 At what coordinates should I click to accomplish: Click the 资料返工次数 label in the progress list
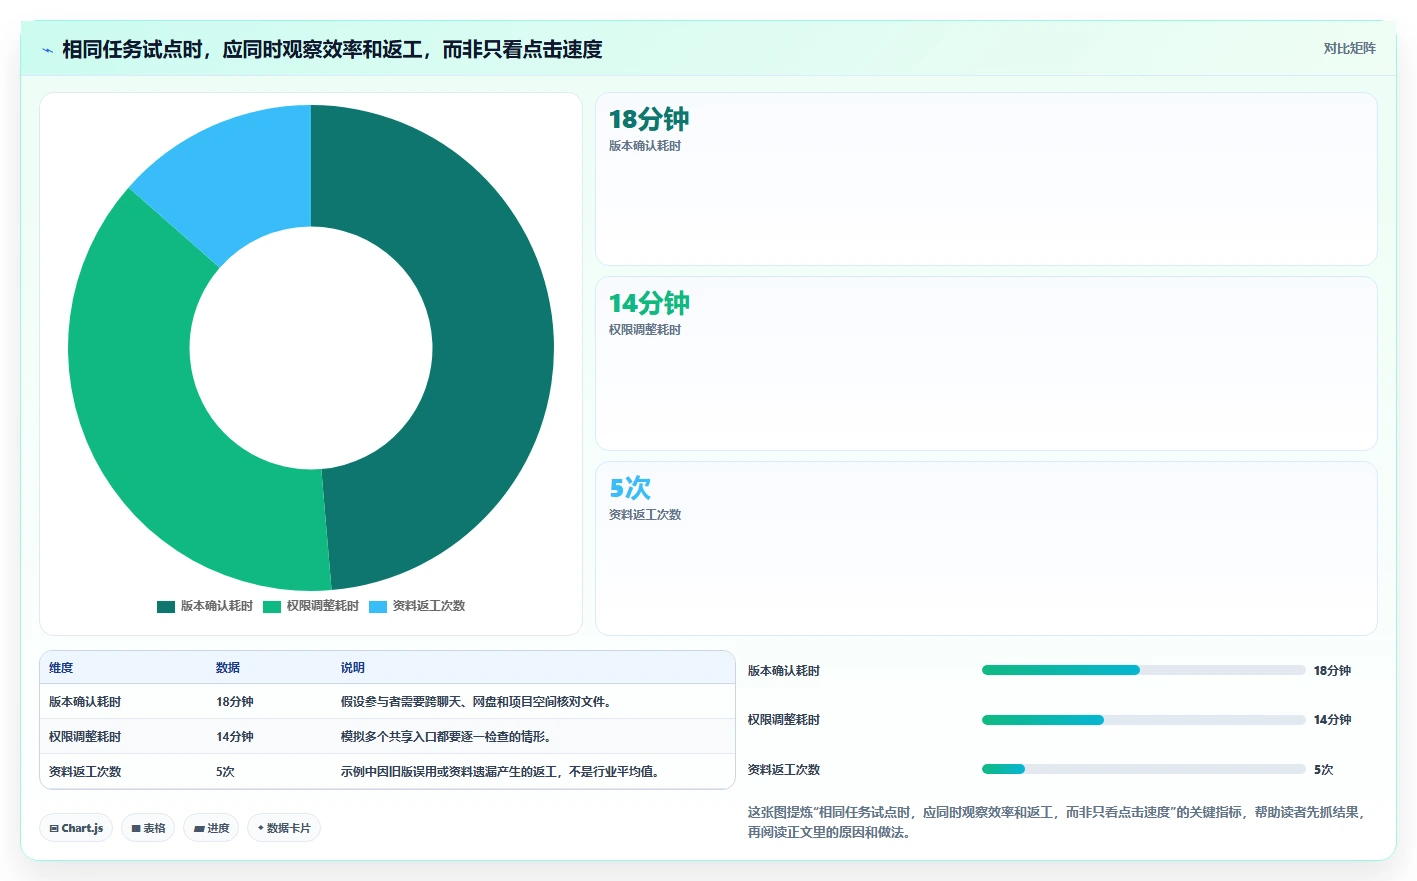pyautogui.click(x=784, y=770)
